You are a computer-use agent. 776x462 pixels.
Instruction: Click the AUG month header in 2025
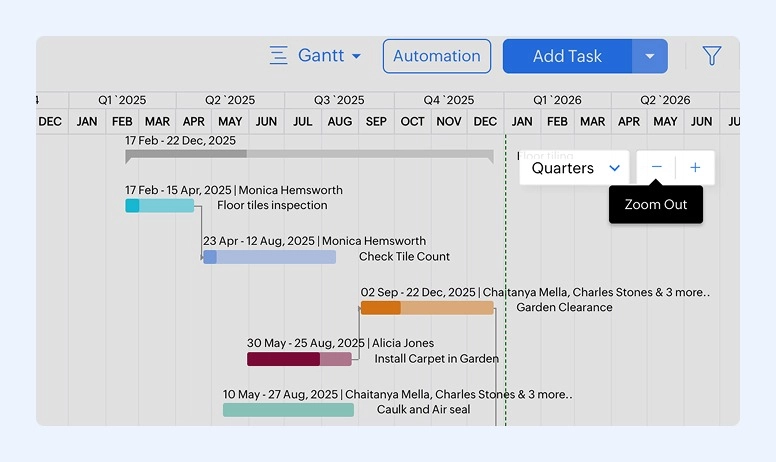(x=340, y=122)
